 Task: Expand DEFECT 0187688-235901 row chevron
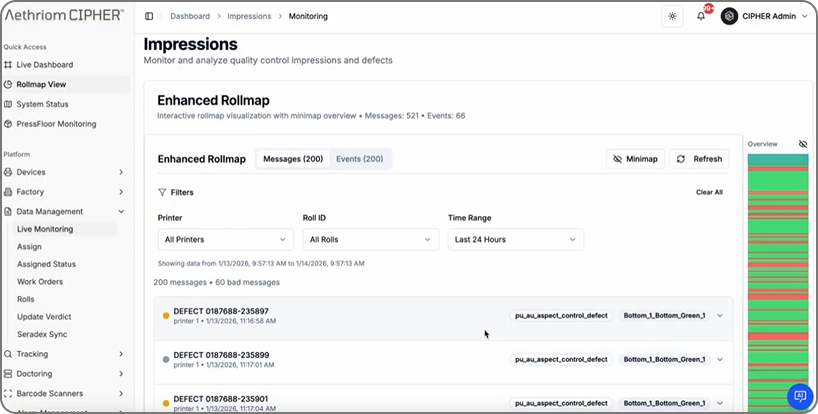click(x=720, y=403)
